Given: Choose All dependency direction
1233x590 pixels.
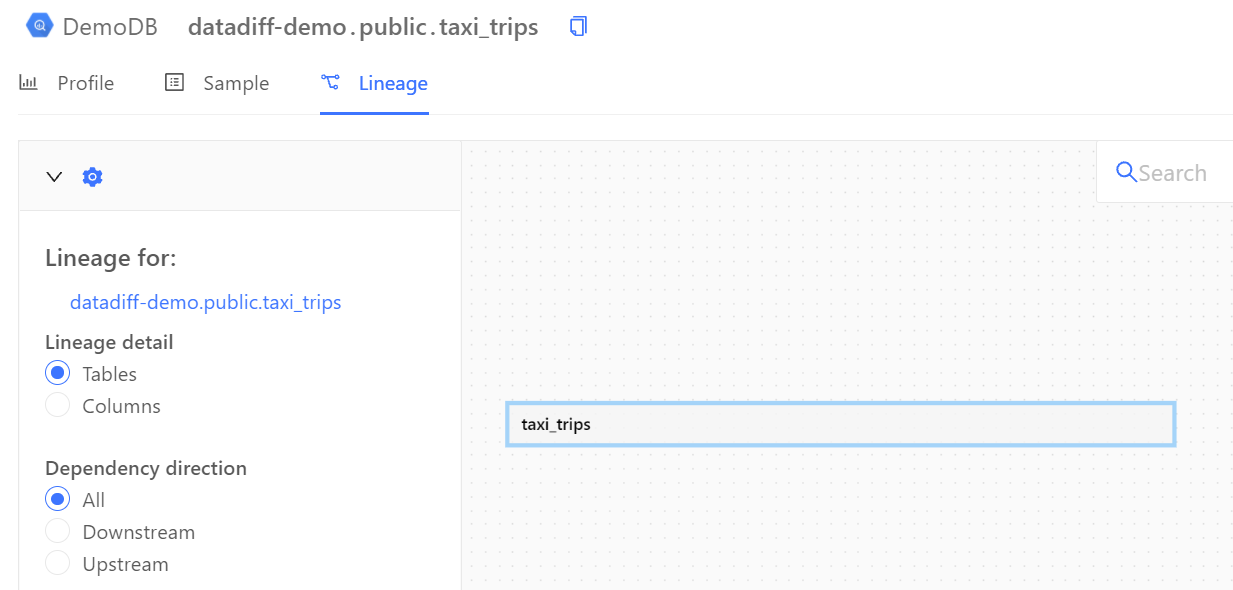Looking at the screenshot, I should pos(58,499).
